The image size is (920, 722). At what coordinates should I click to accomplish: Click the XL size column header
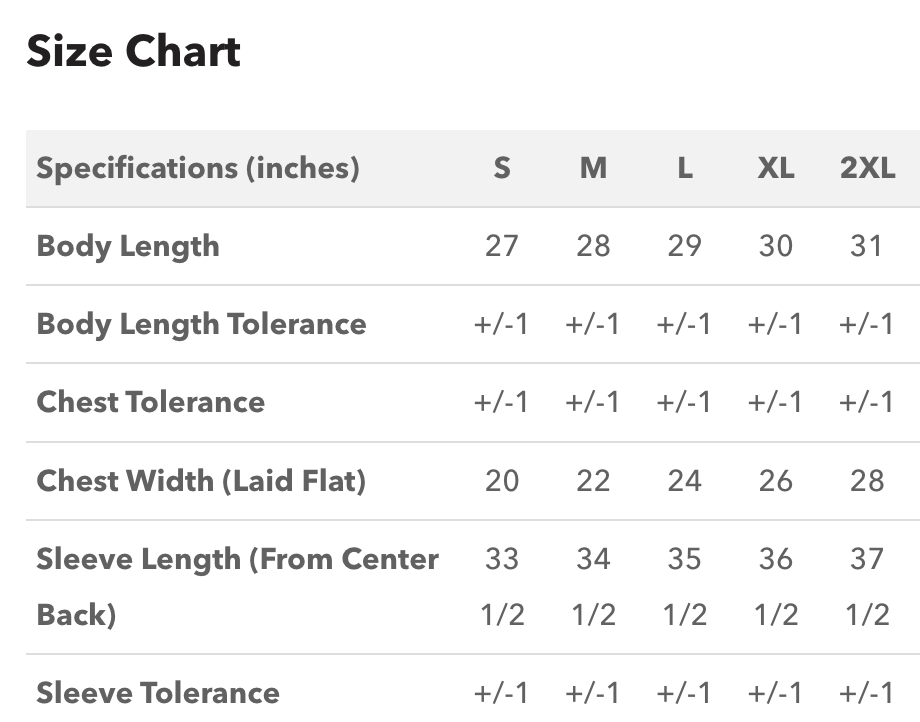(776, 168)
